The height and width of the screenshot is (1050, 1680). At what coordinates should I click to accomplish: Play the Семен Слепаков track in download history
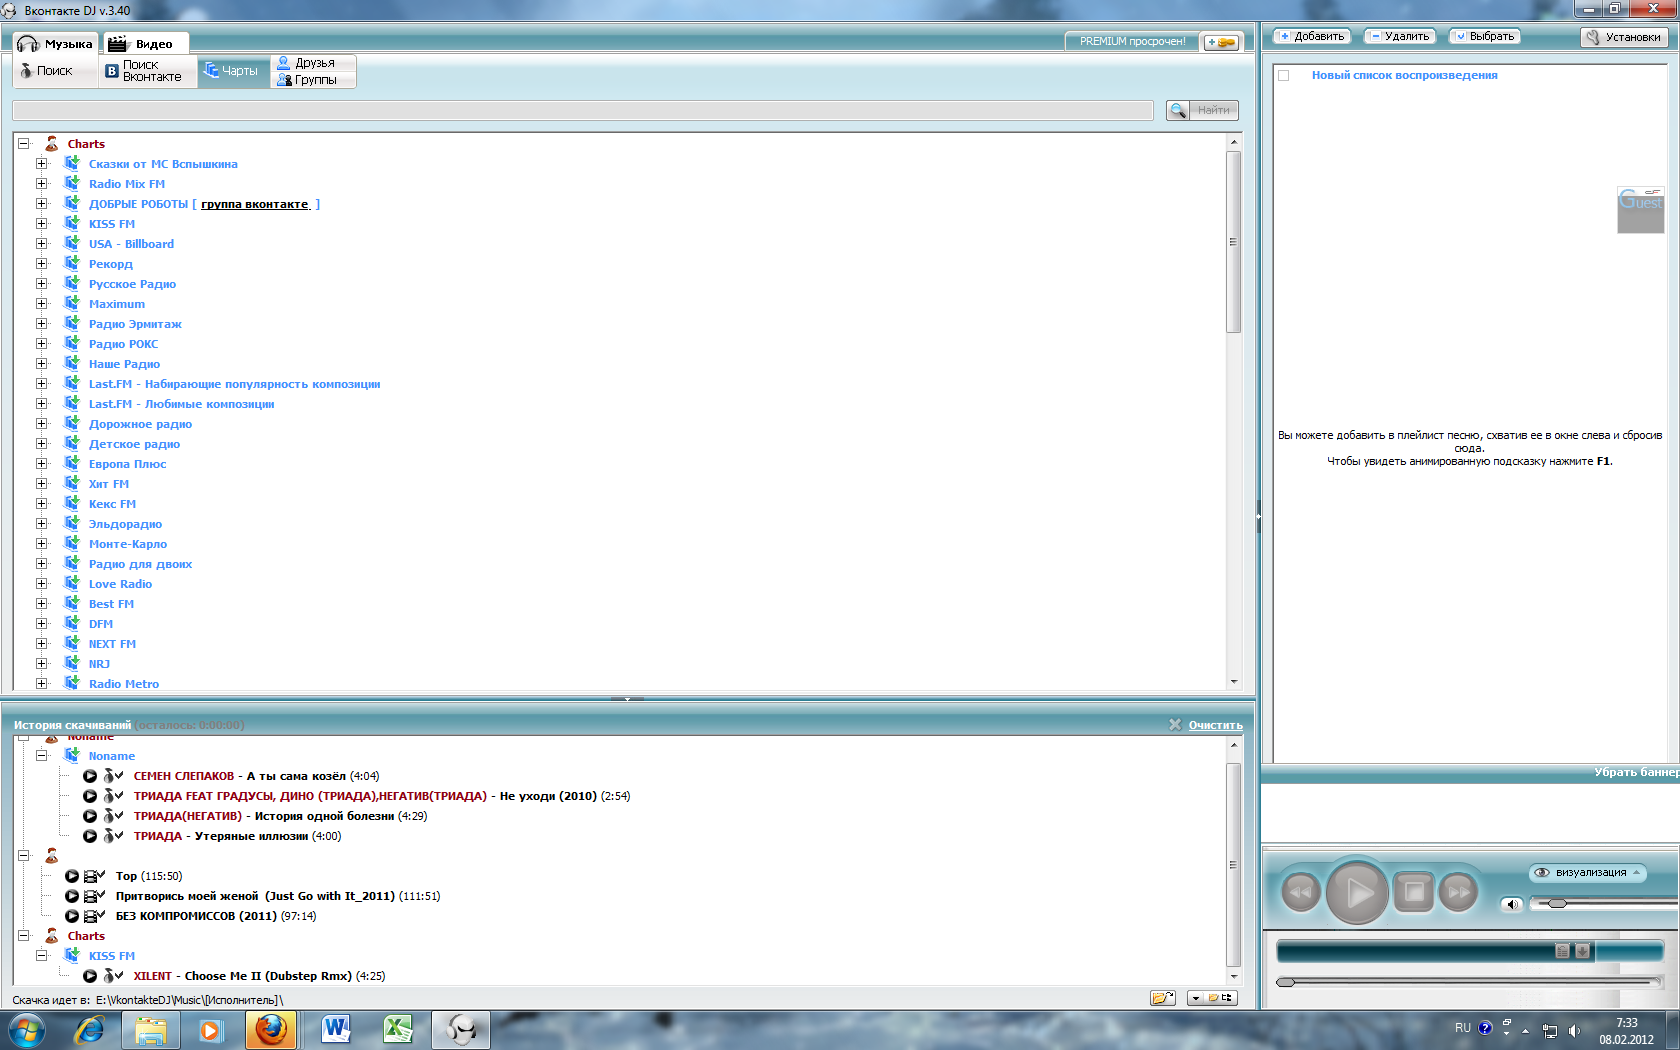[90, 776]
